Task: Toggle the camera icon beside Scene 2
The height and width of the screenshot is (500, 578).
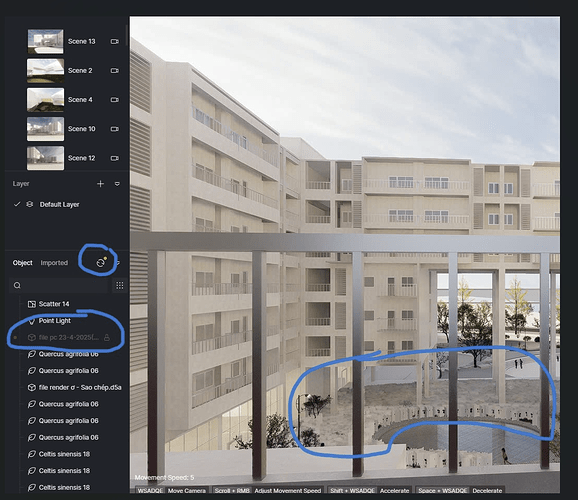Action: coord(115,70)
